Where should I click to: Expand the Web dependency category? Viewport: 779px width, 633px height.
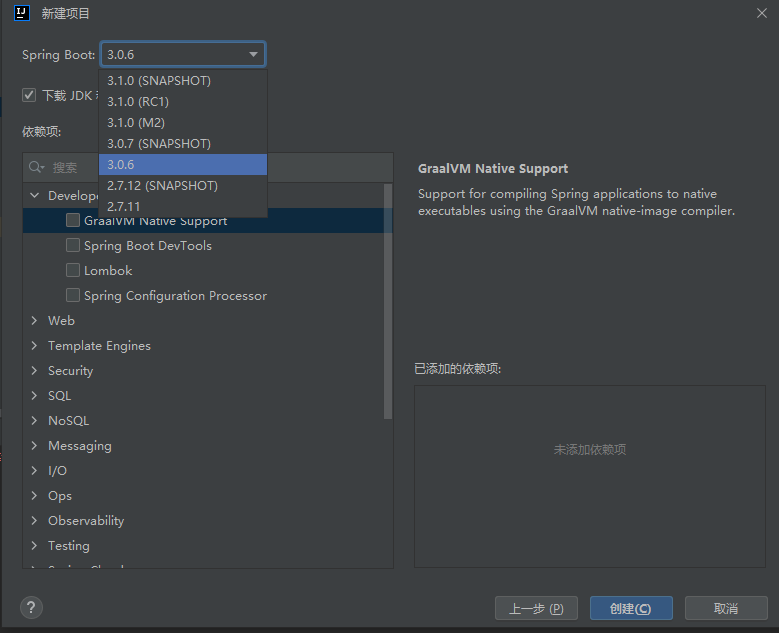[35, 321]
